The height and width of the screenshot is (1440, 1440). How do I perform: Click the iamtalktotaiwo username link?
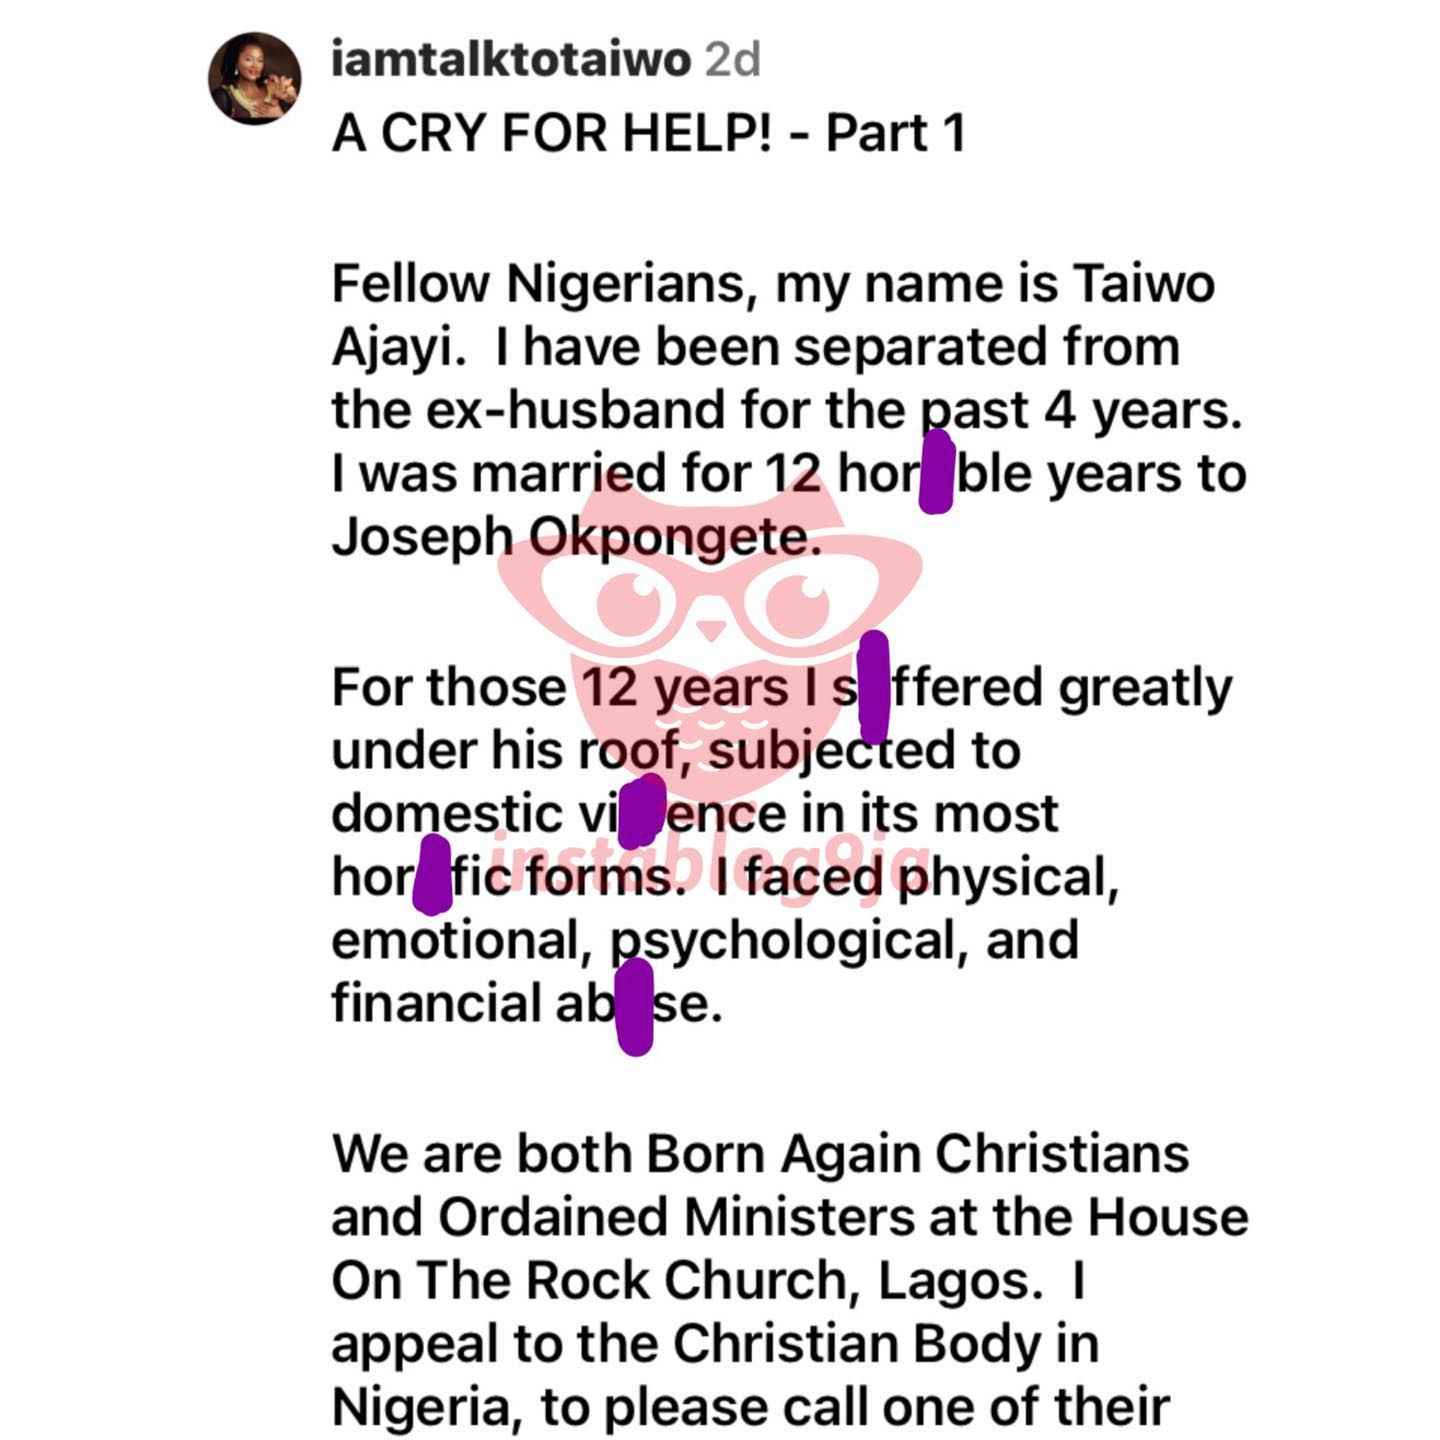point(511,61)
